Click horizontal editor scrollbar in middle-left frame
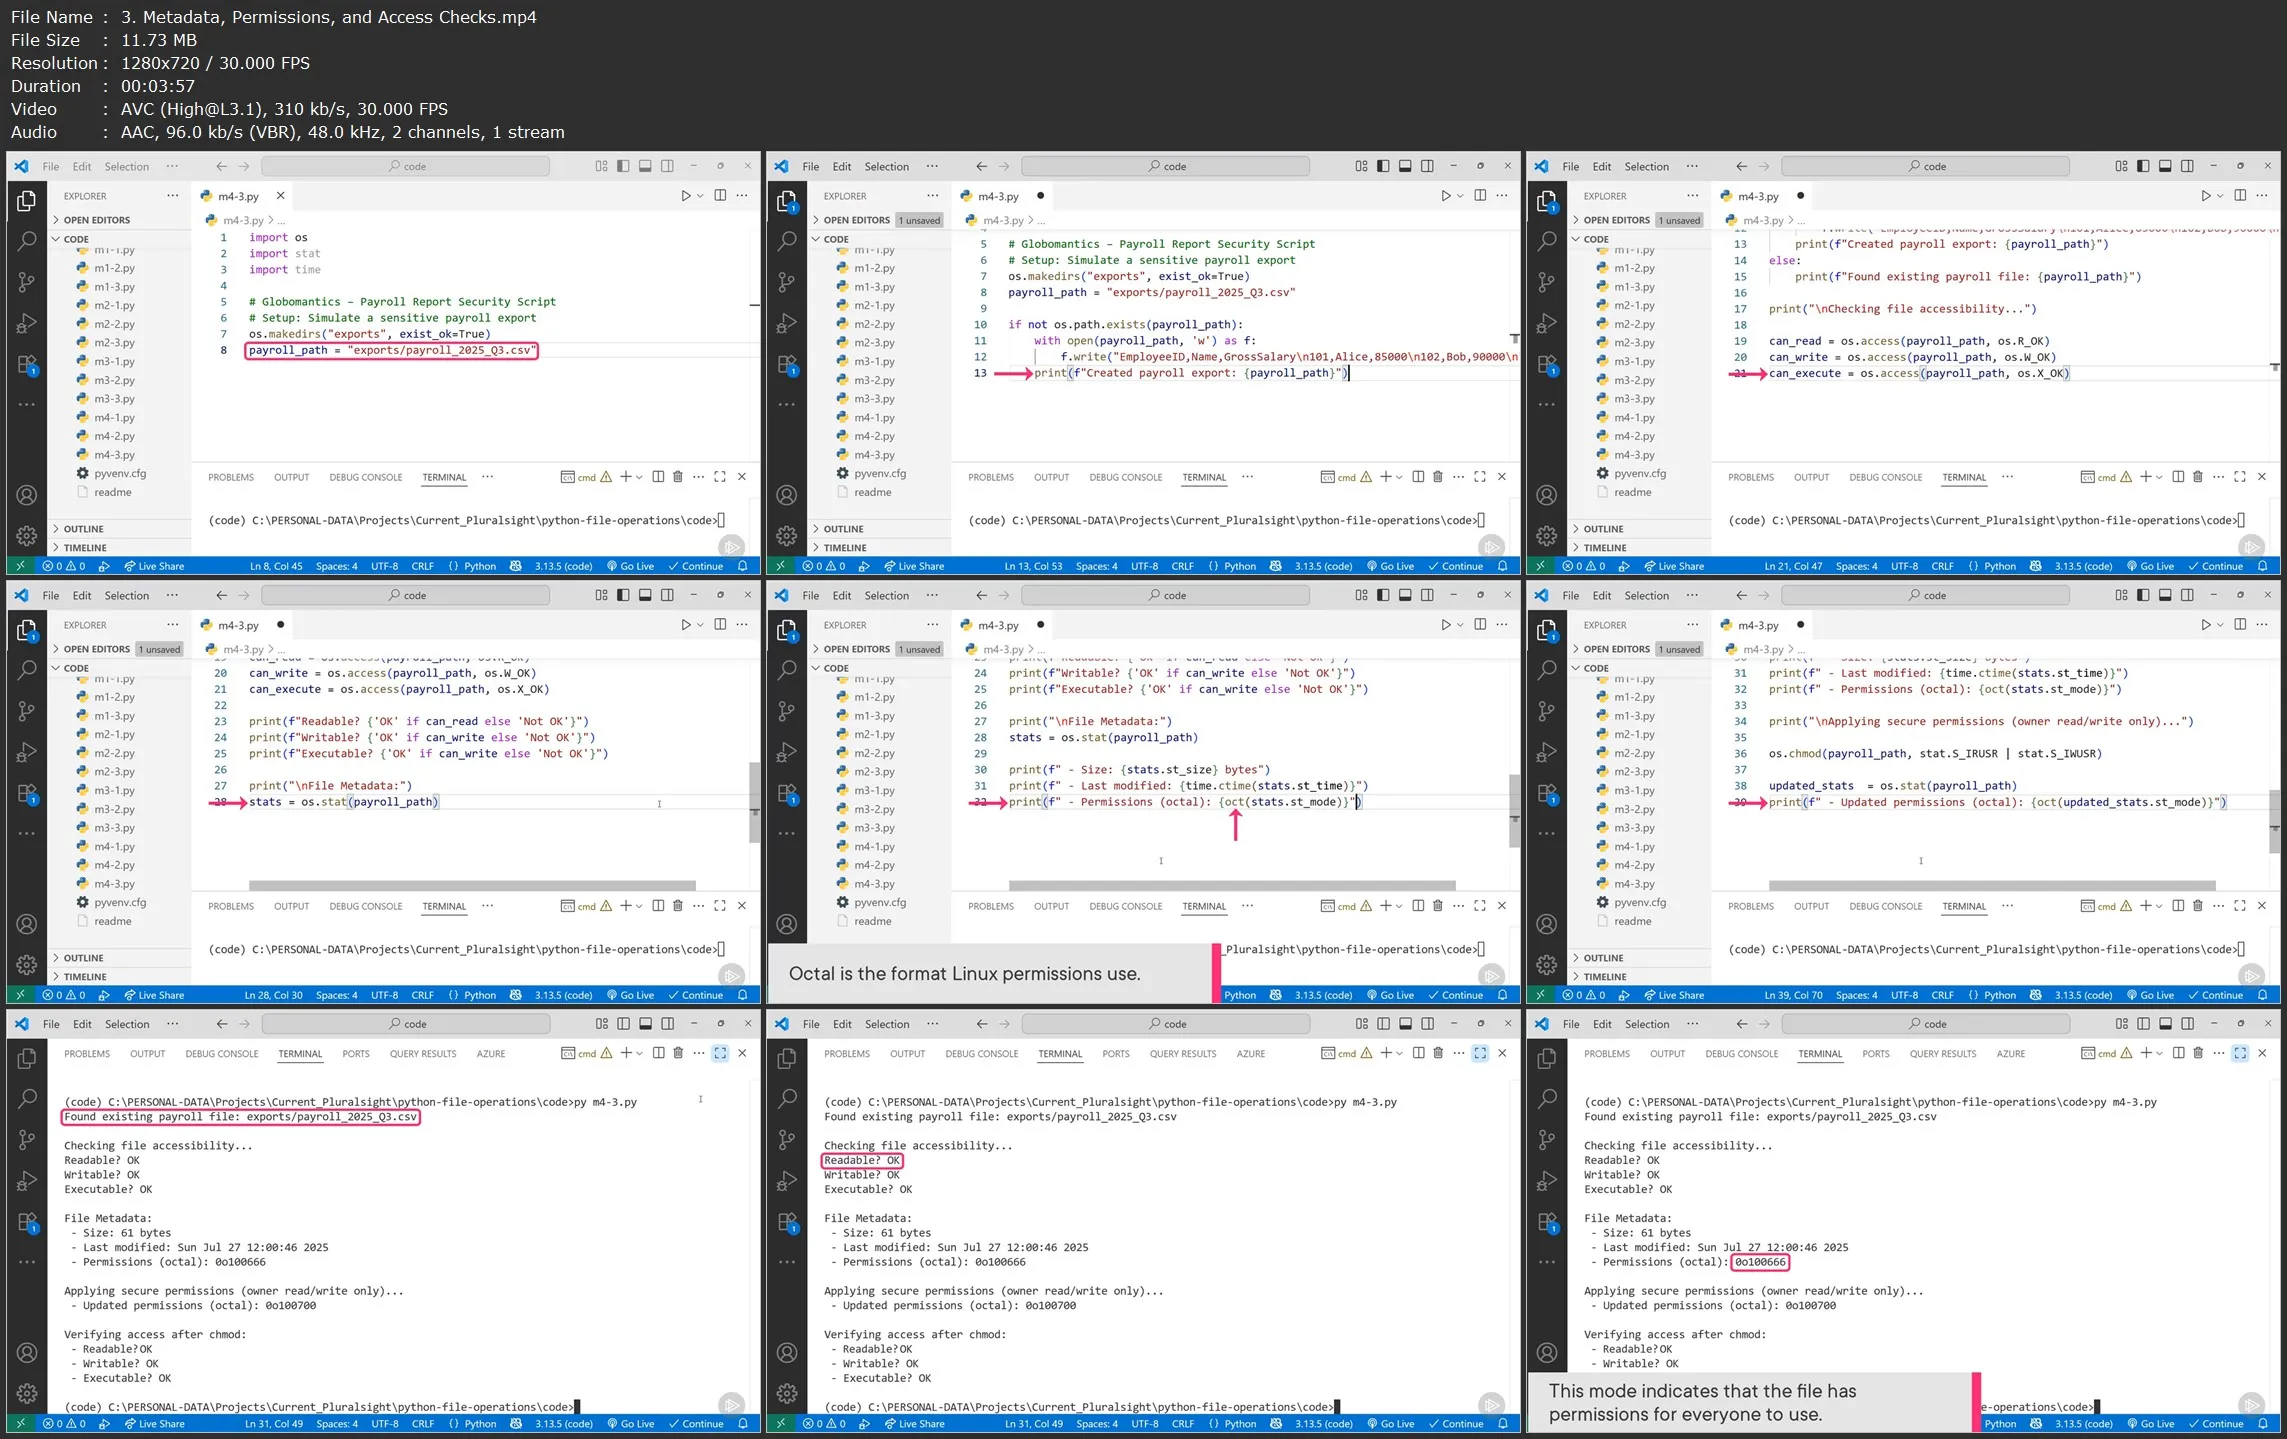This screenshot has width=2287, height=1439. pos(472,886)
